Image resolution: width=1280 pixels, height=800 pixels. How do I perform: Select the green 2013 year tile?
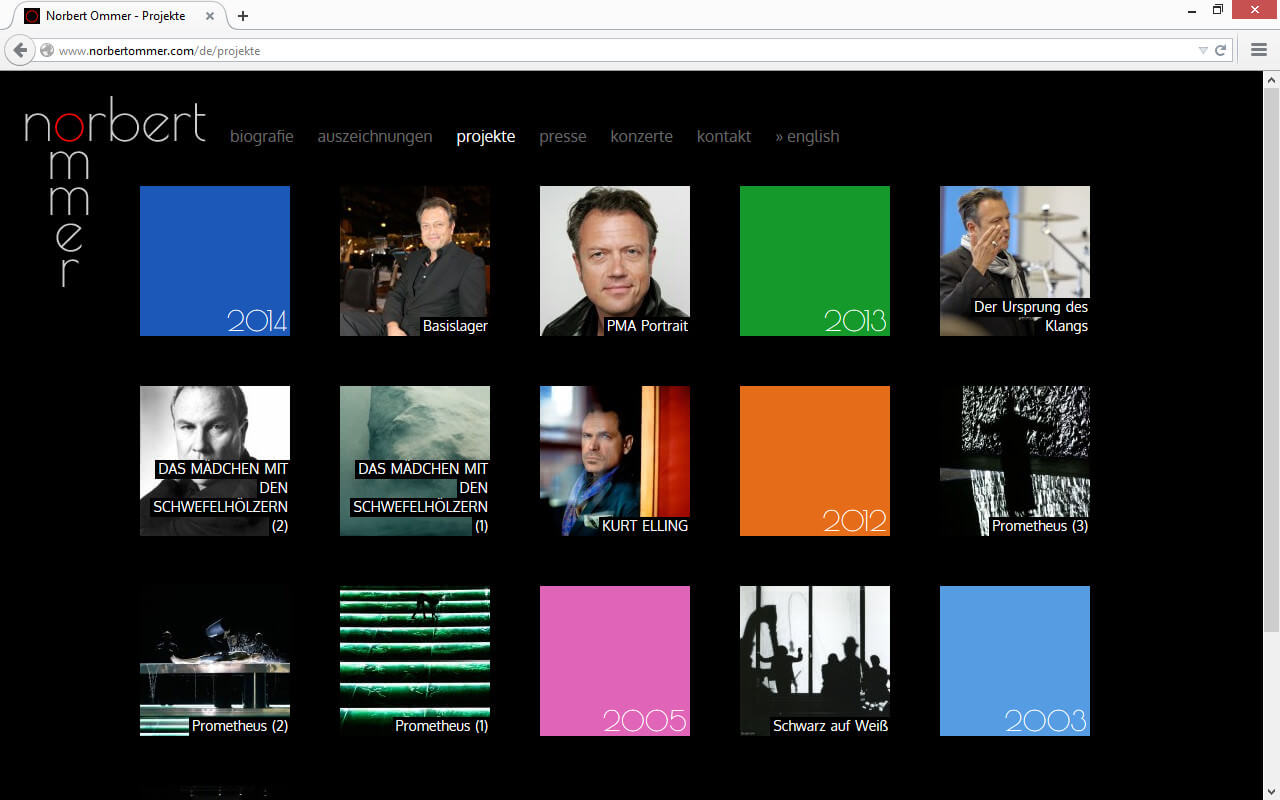[x=815, y=261]
